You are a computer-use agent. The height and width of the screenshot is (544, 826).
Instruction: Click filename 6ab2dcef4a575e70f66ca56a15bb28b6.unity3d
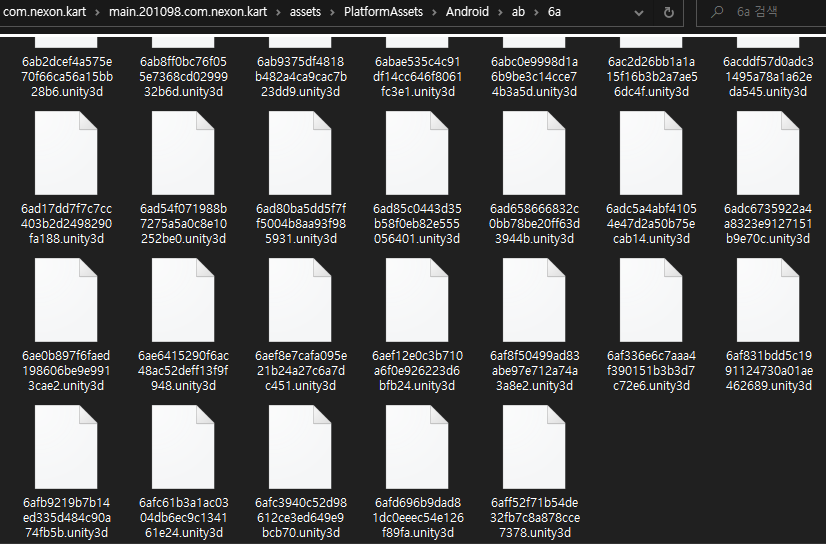[66, 77]
